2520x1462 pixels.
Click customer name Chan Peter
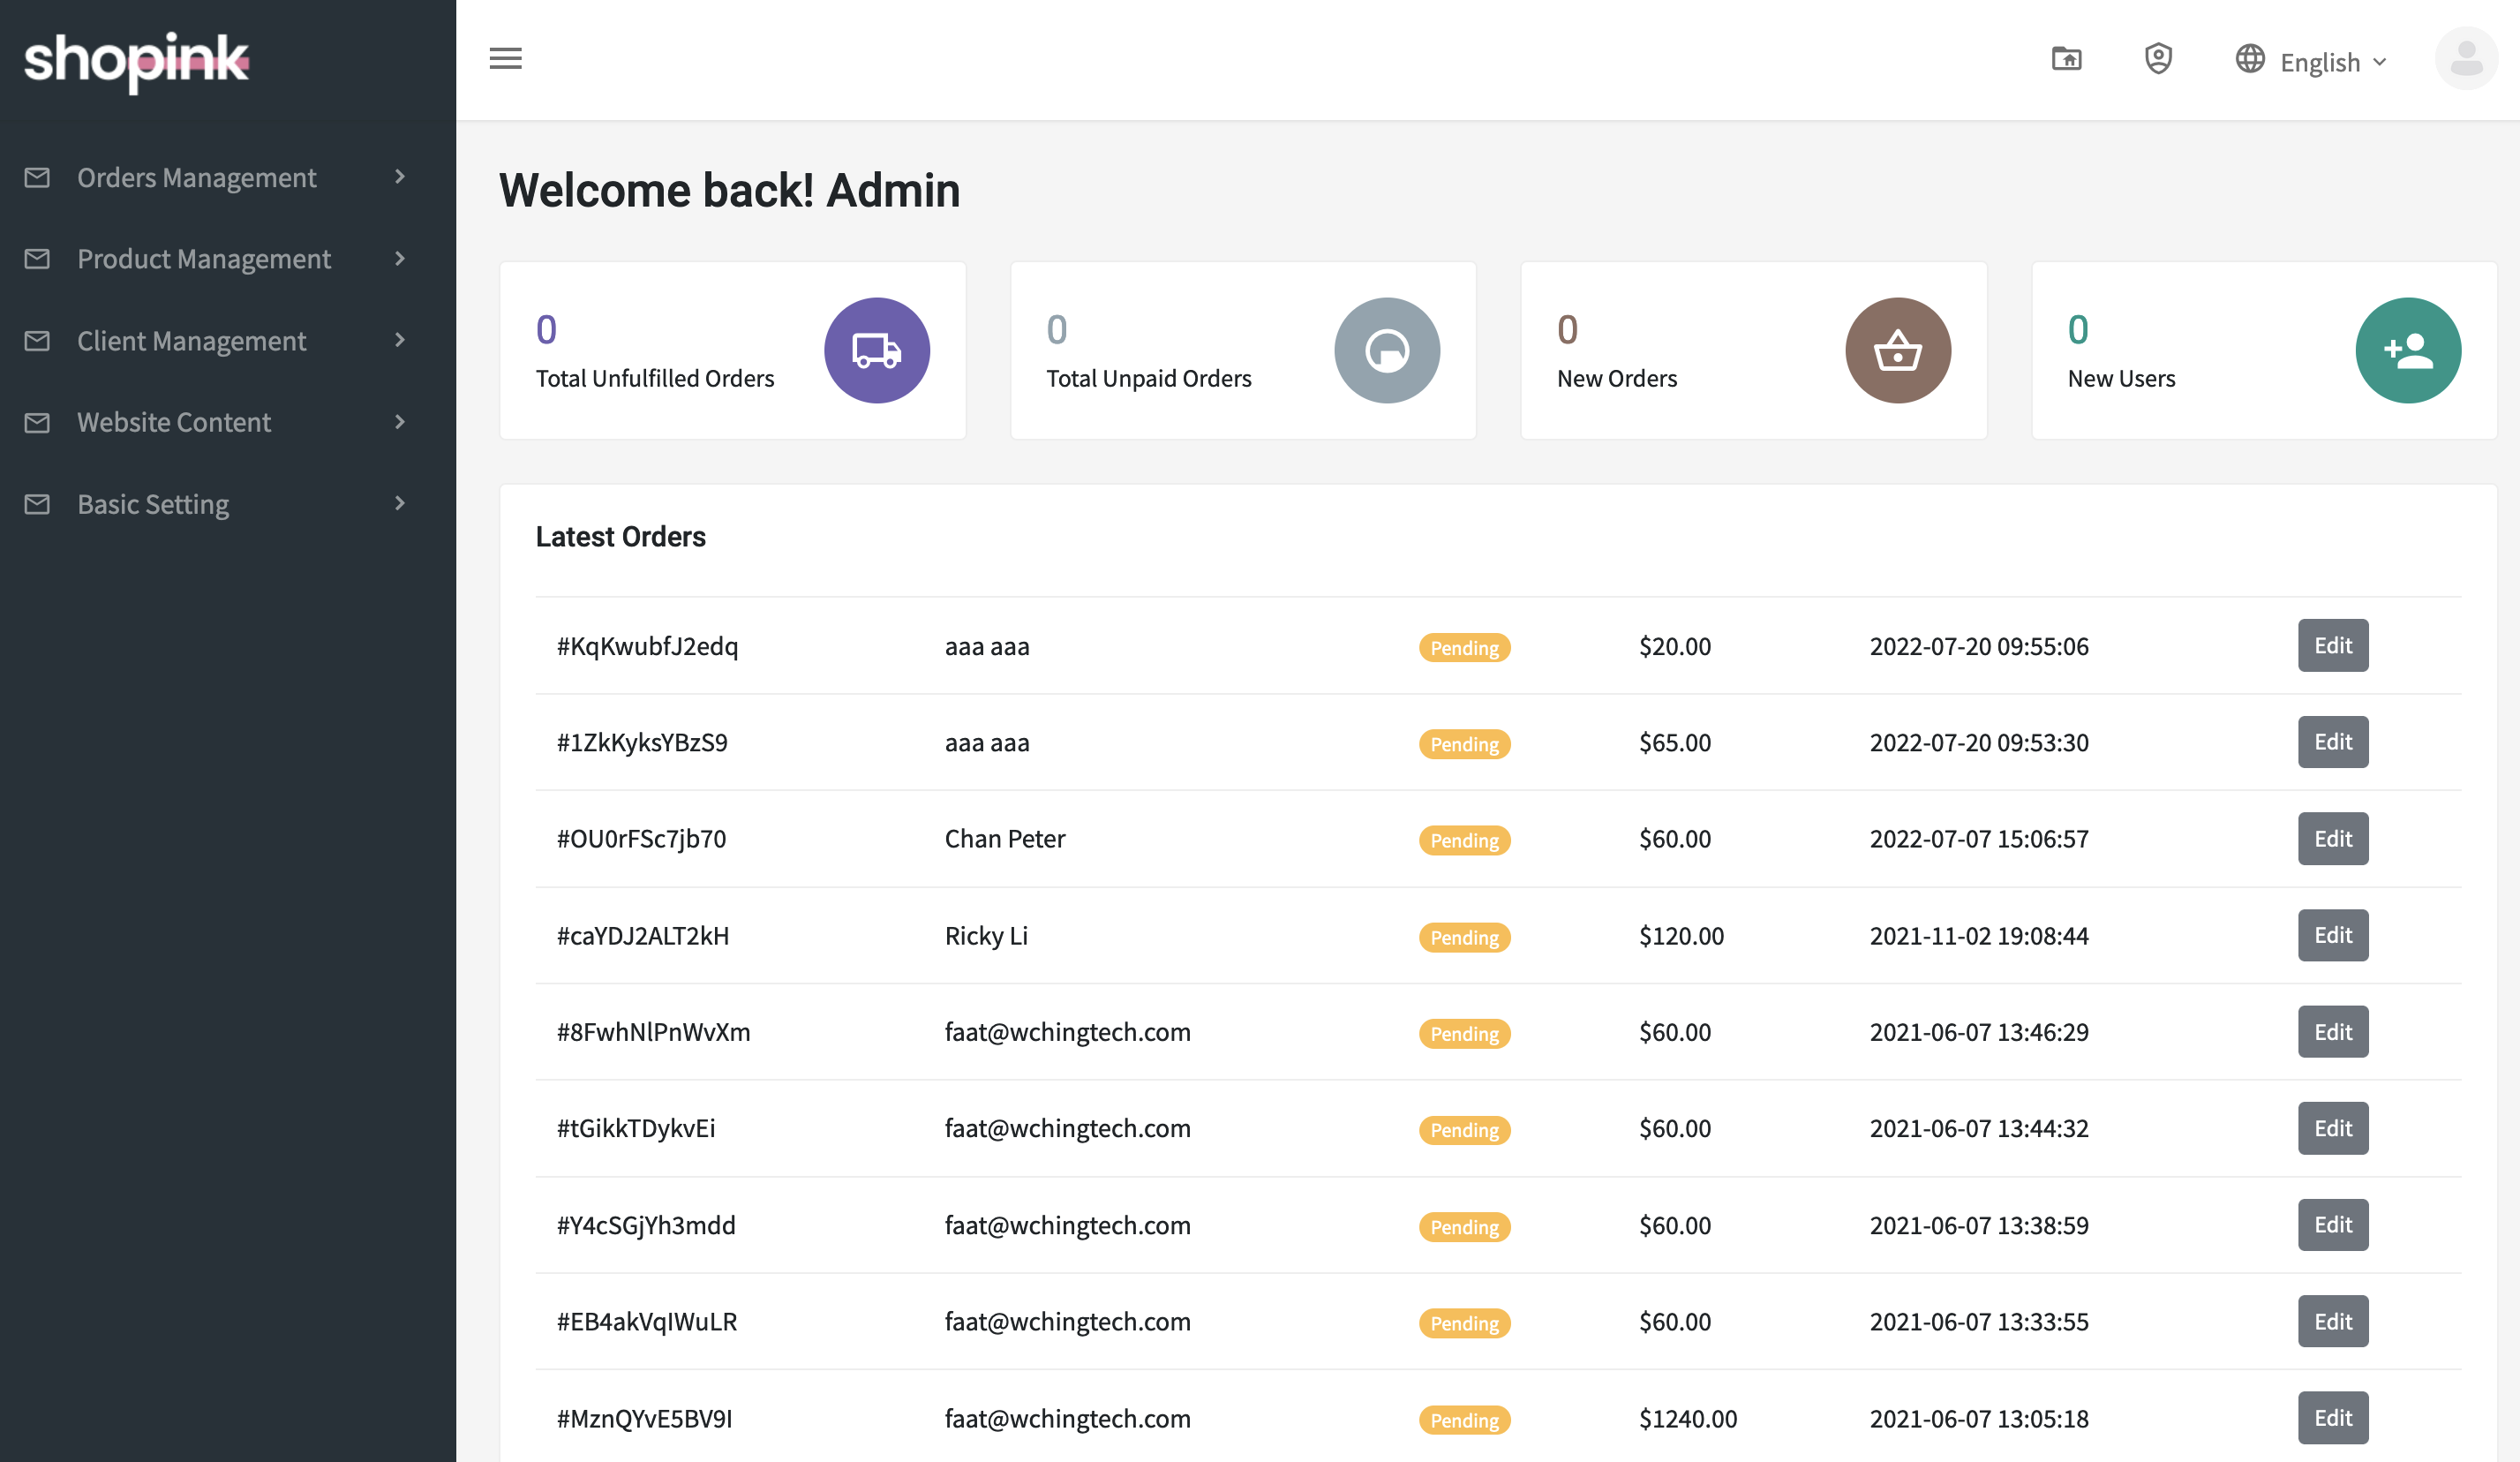tap(1005, 839)
